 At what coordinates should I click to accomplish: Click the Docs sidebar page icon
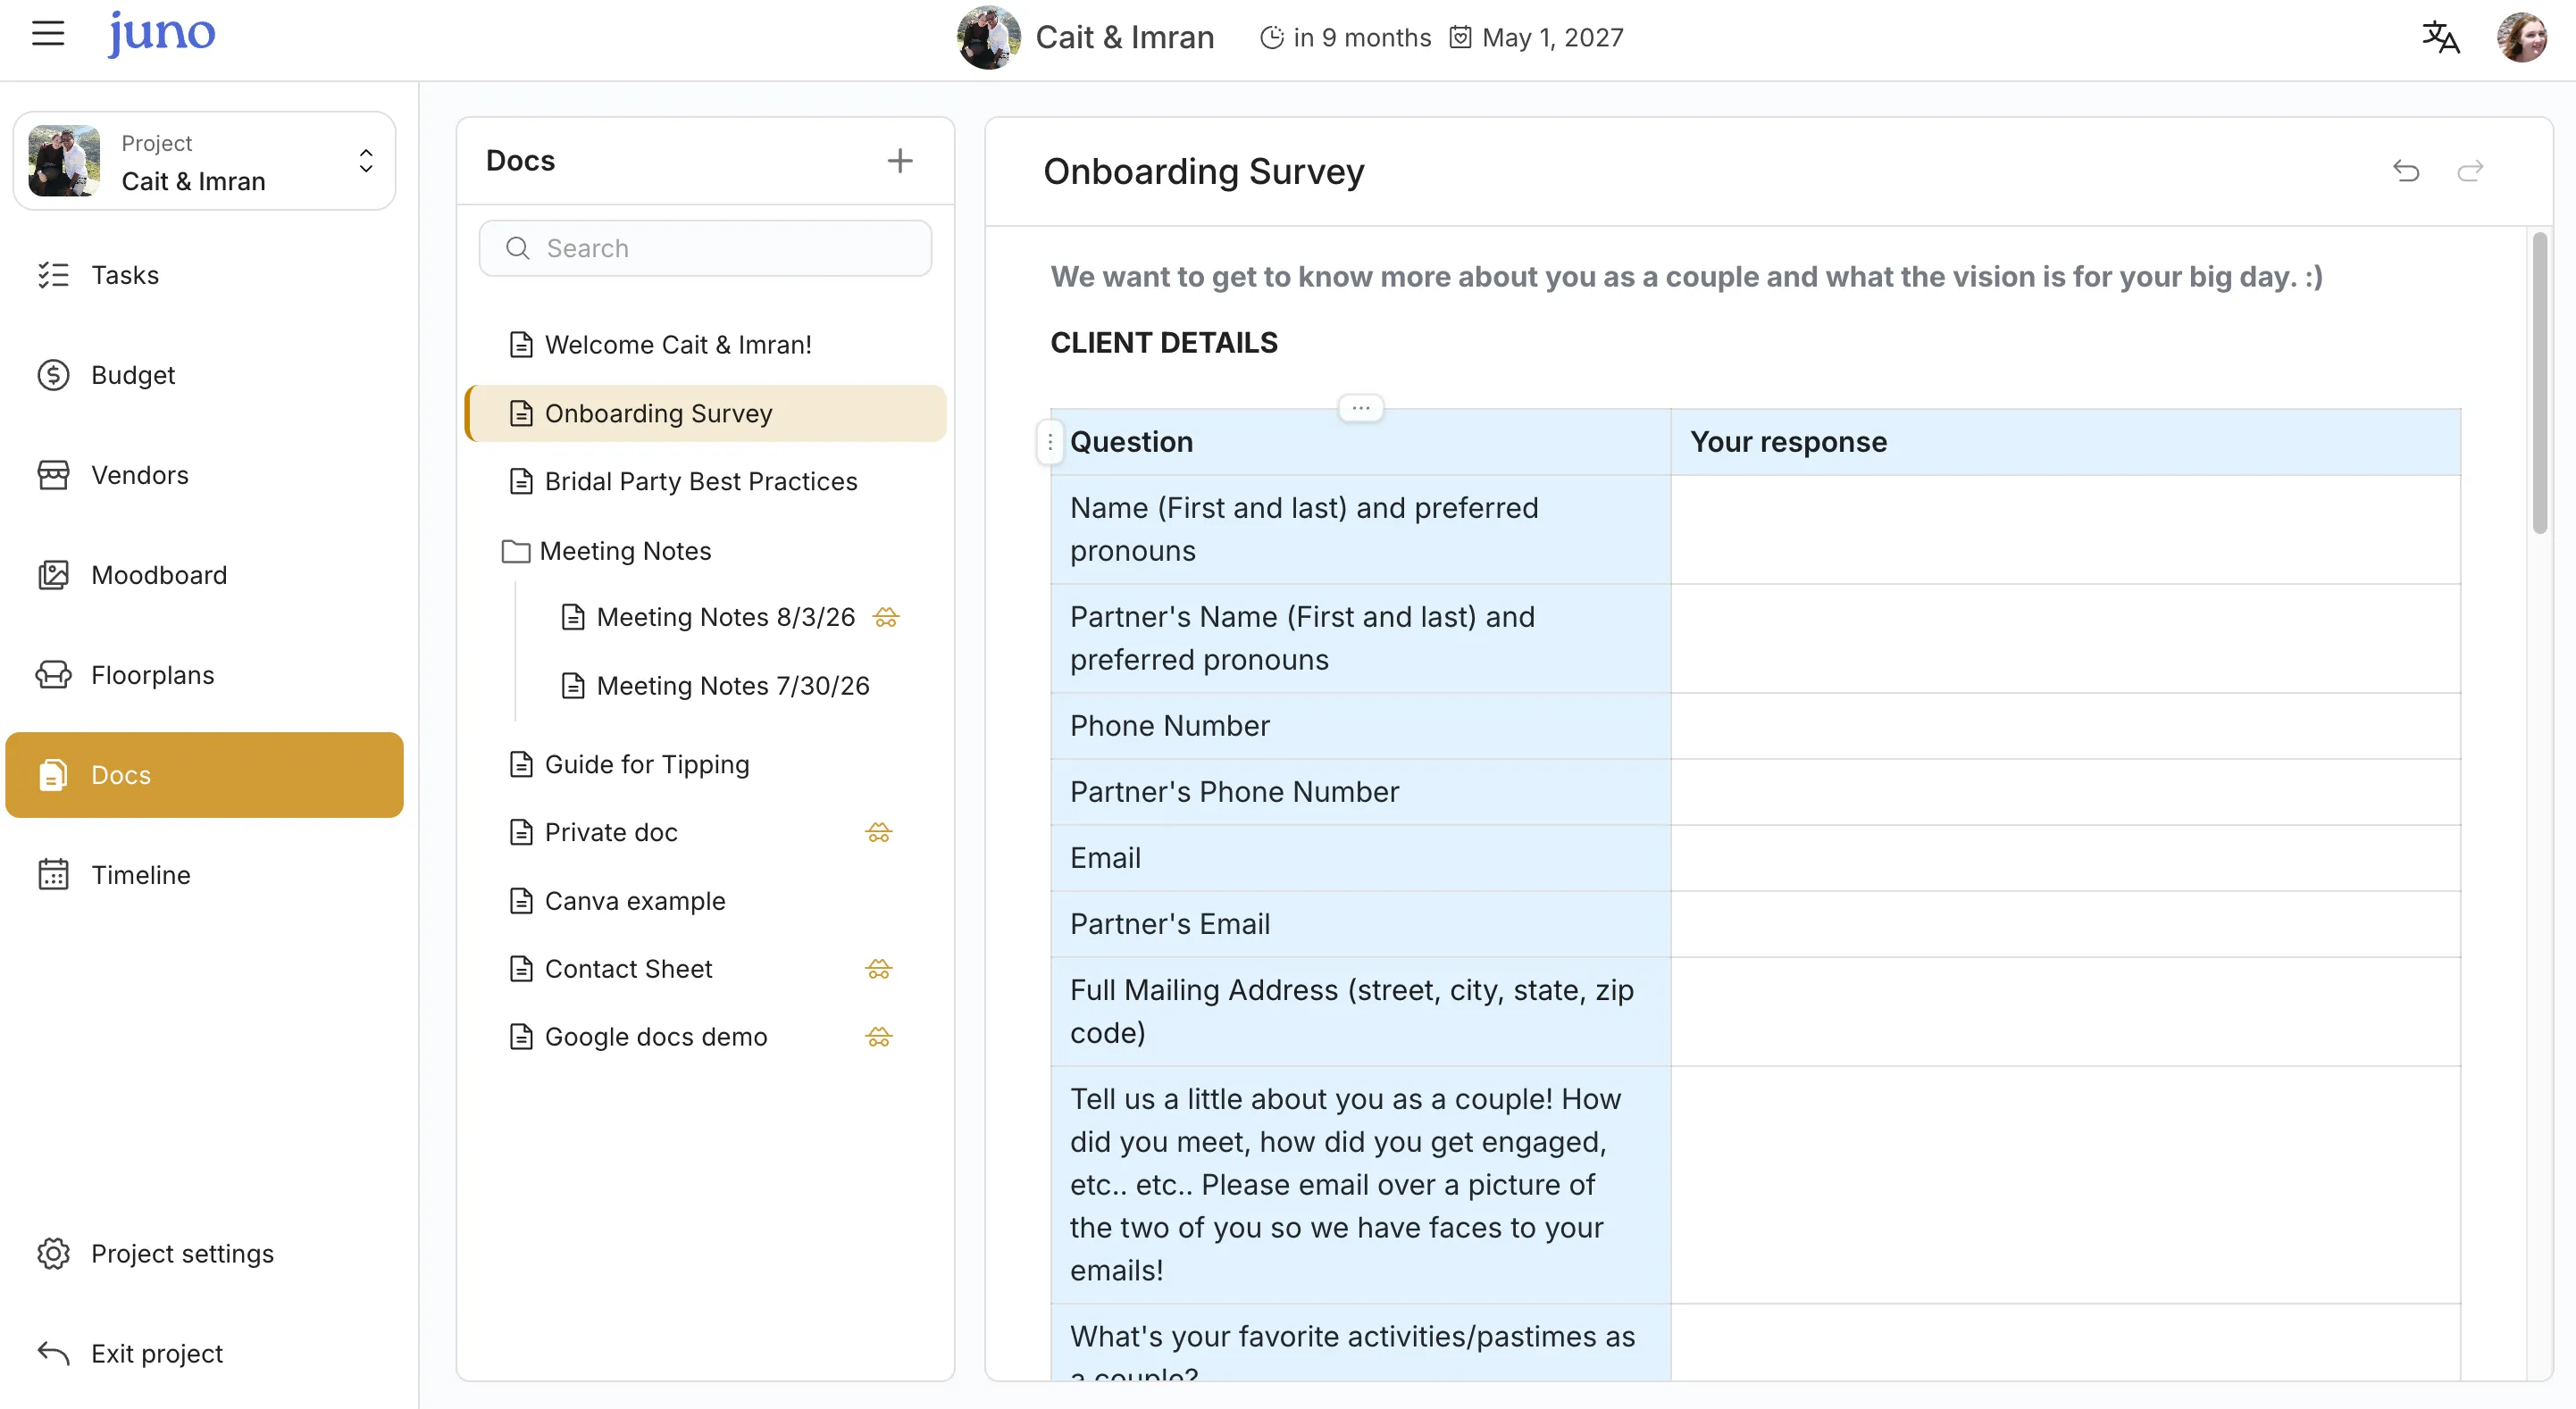coord(53,775)
